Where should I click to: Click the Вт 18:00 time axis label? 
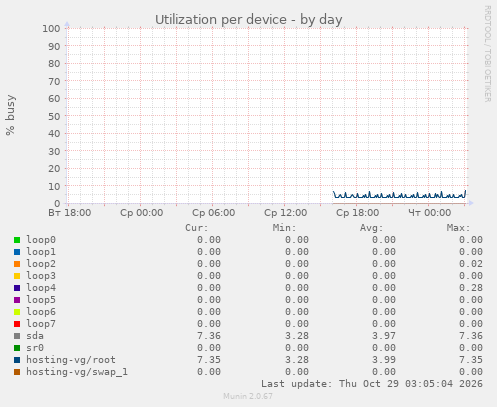tap(70, 213)
